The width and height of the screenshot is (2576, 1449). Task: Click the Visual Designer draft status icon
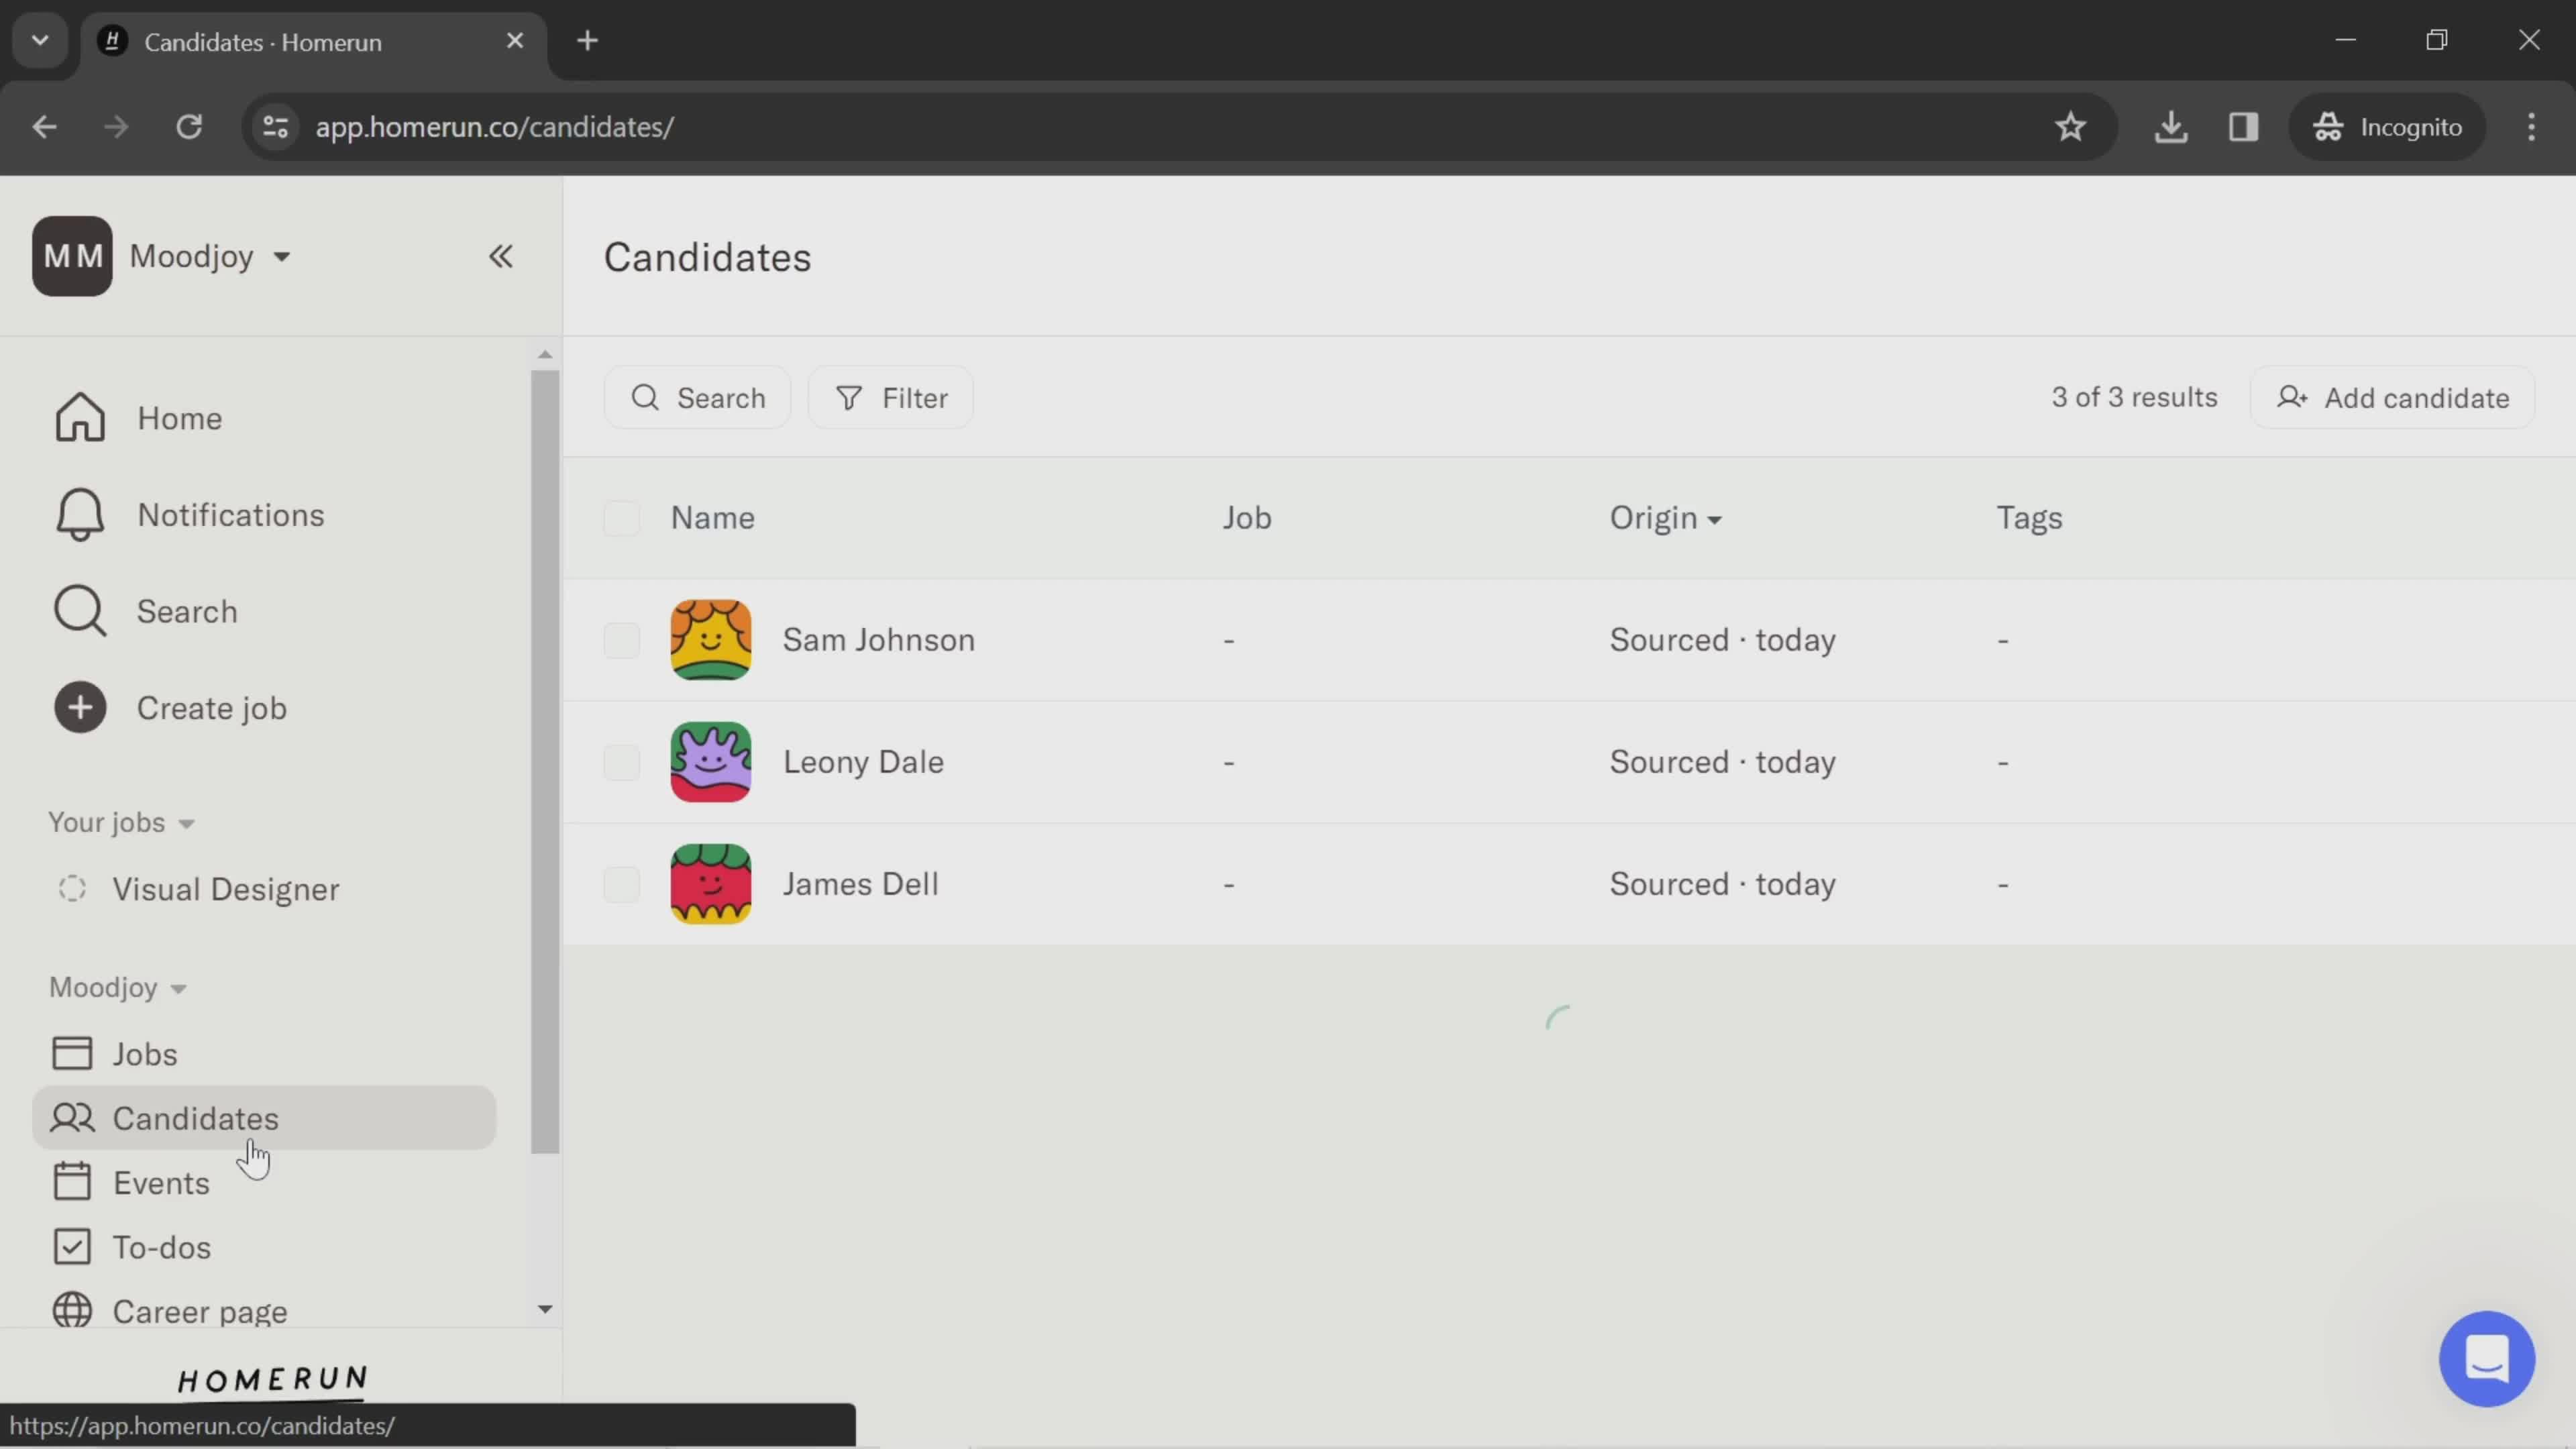coord(72,889)
